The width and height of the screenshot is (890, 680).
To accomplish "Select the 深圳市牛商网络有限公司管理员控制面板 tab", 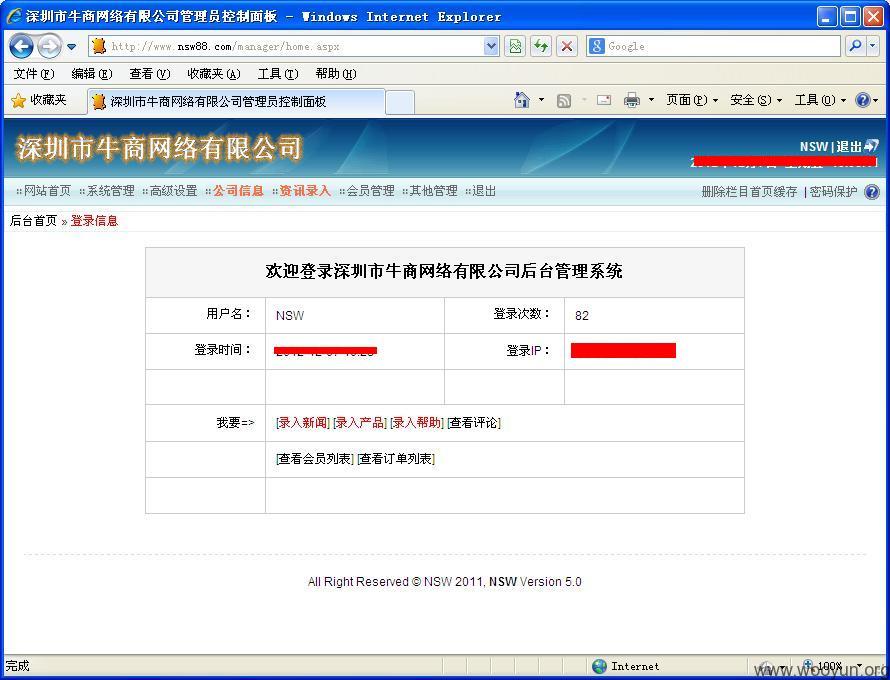I will [x=236, y=102].
